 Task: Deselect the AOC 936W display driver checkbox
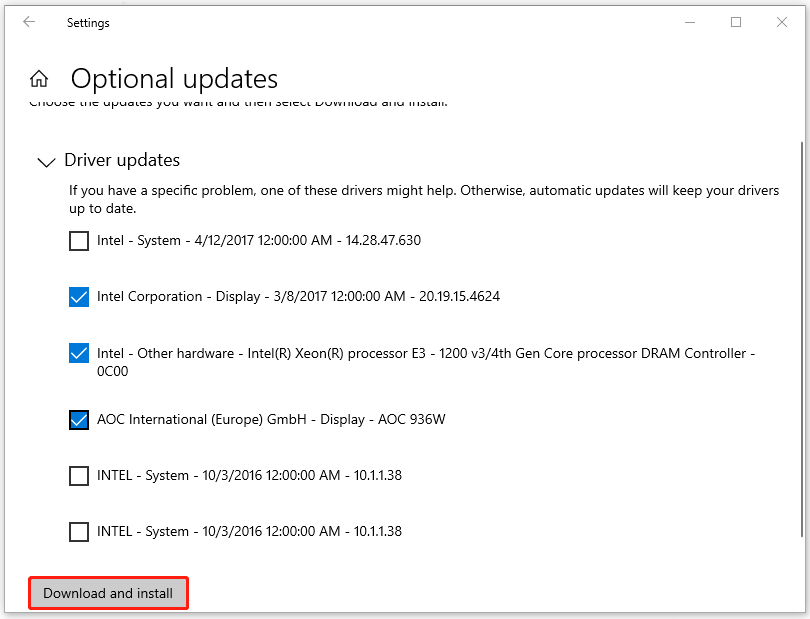(79, 419)
